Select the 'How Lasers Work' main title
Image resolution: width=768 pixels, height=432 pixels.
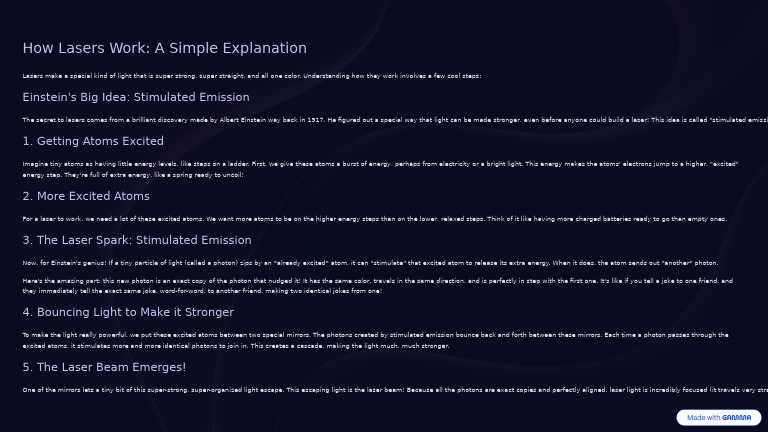pyautogui.click(x=164, y=48)
